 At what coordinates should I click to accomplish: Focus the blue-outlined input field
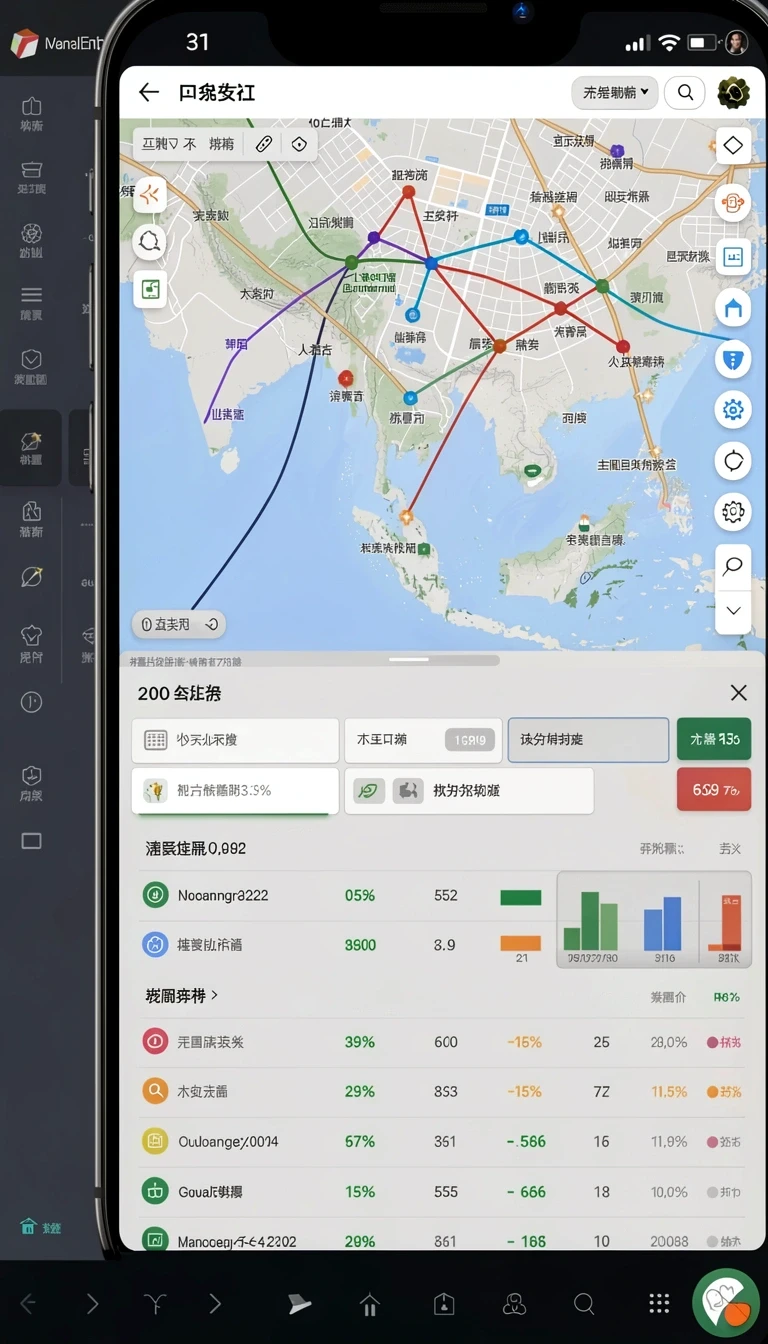588,740
